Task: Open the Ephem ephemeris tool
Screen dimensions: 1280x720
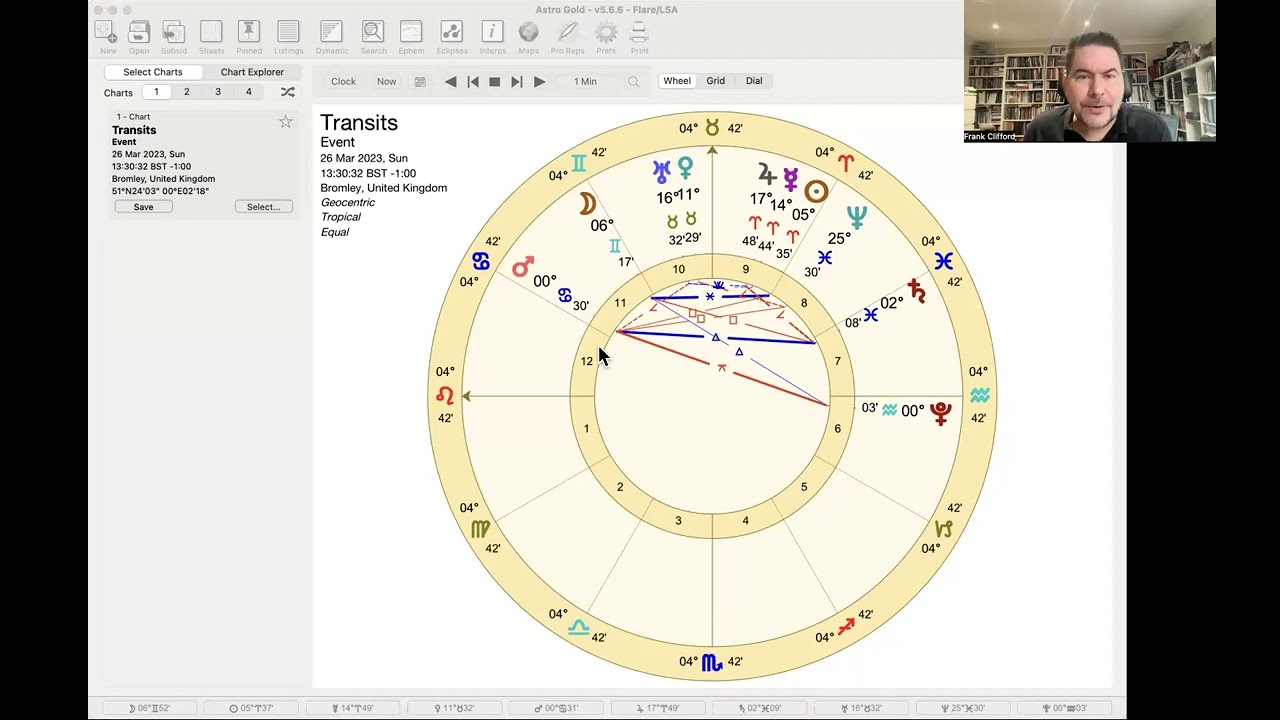Action: [x=411, y=37]
